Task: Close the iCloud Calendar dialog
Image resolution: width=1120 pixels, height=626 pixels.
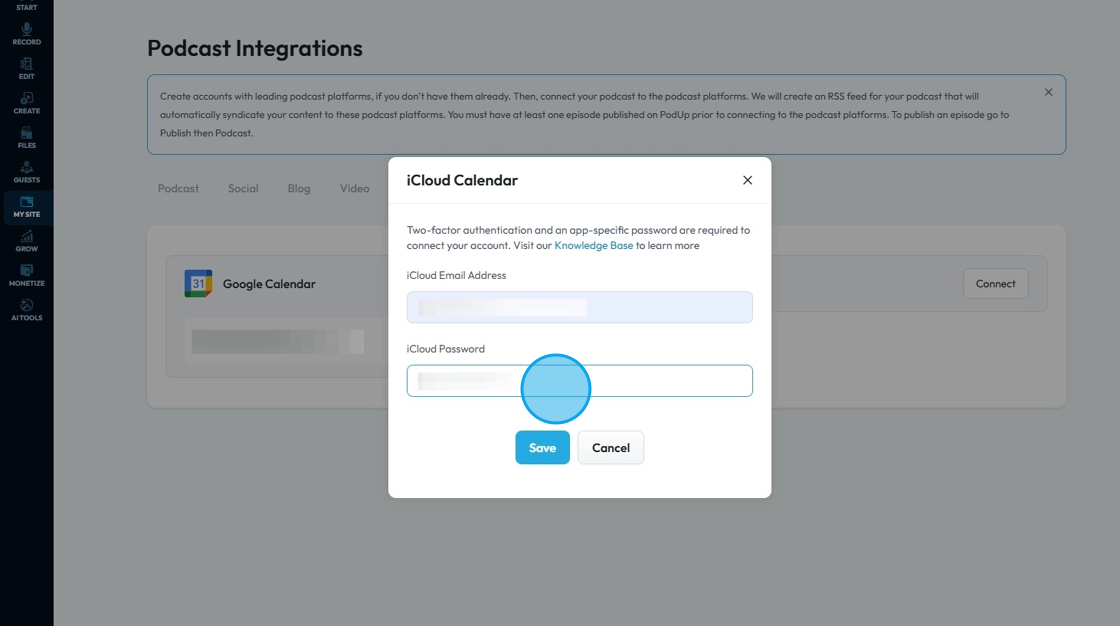Action: 747,180
